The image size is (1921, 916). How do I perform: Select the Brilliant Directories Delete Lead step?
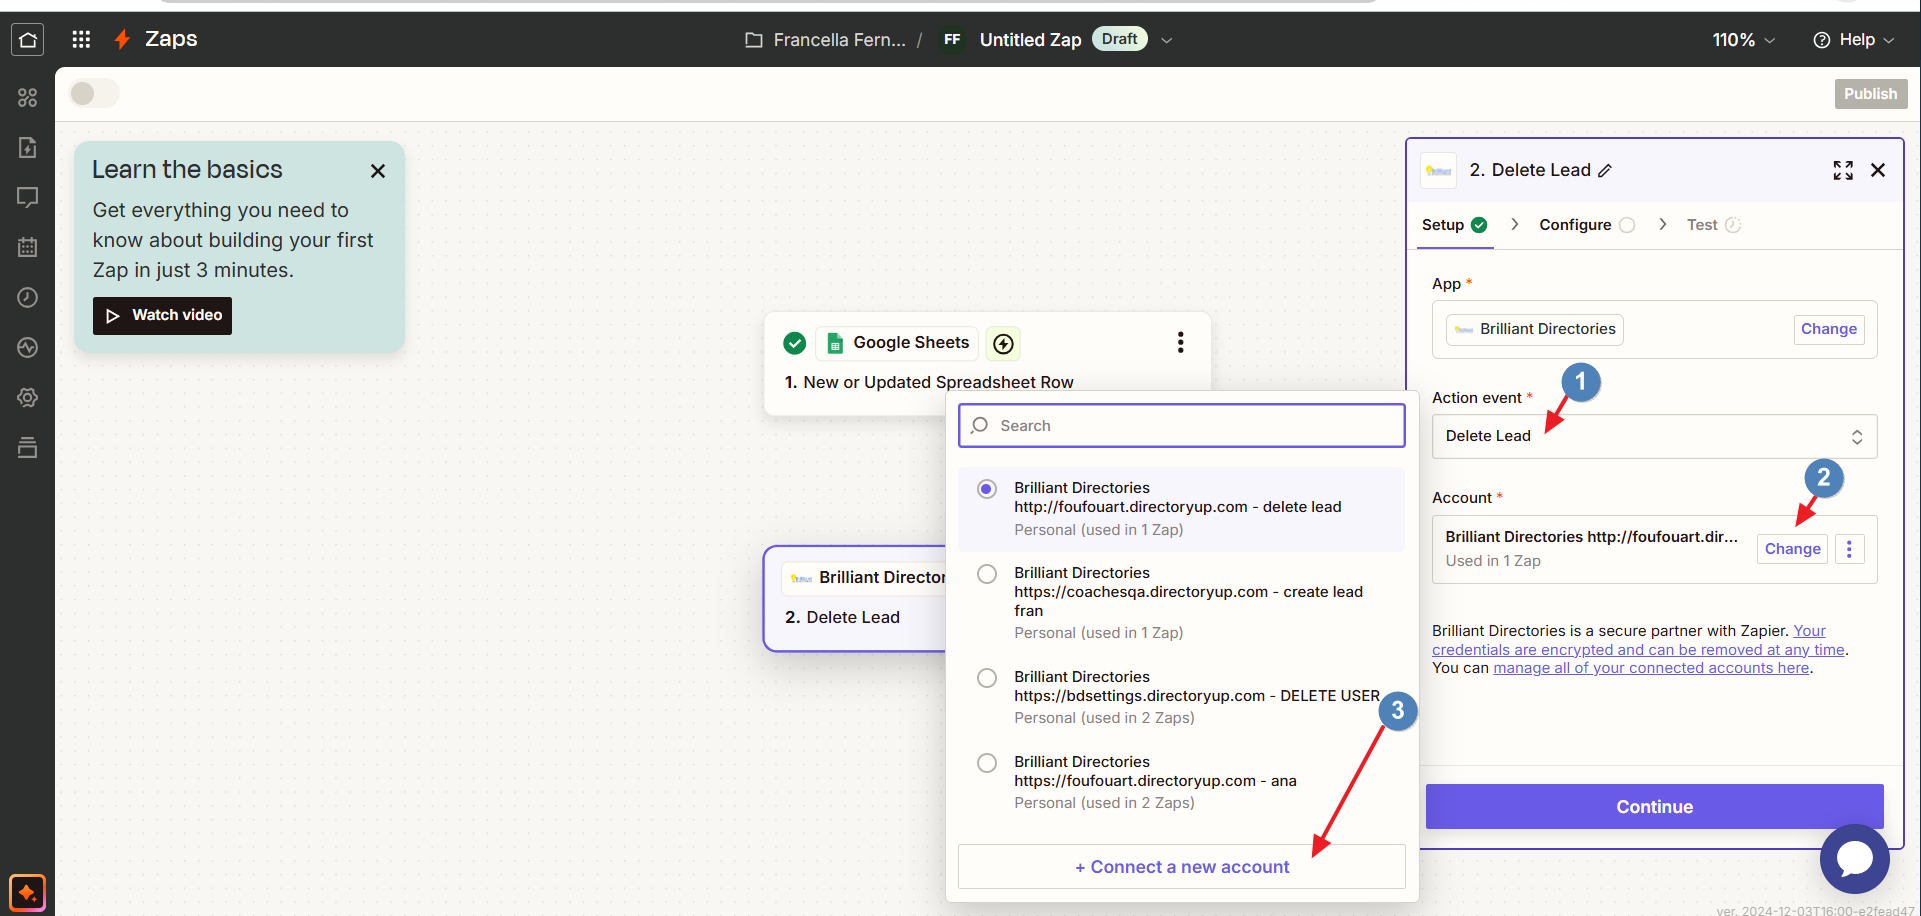click(854, 599)
